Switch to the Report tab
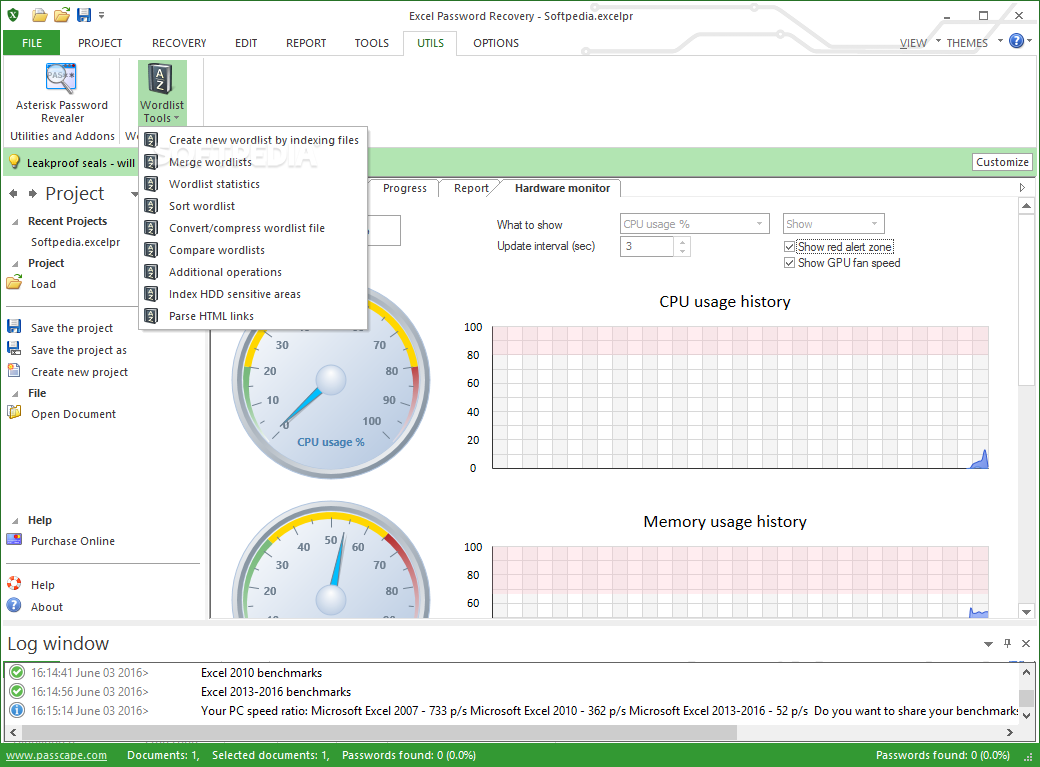1040x767 pixels. 471,188
